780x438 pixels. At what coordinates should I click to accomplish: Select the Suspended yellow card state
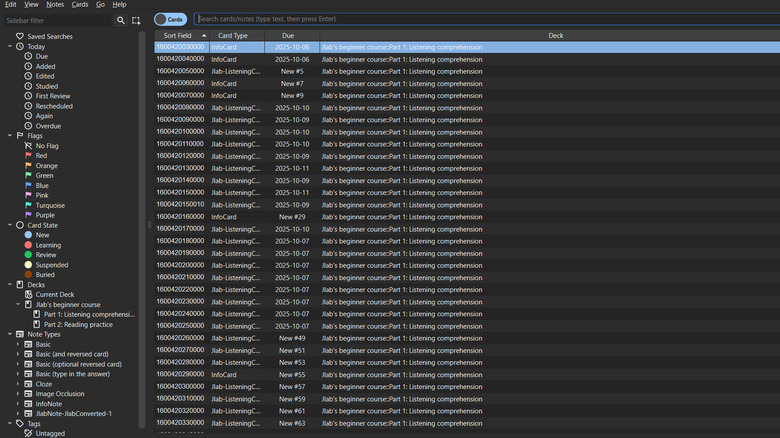[57, 265]
